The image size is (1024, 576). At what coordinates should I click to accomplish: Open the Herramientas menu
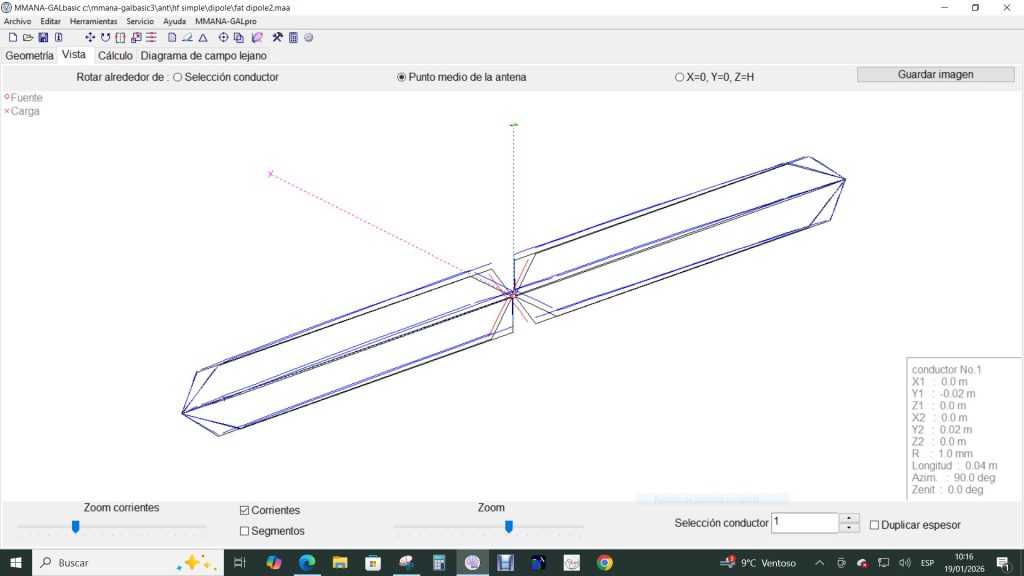pos(93,21)
